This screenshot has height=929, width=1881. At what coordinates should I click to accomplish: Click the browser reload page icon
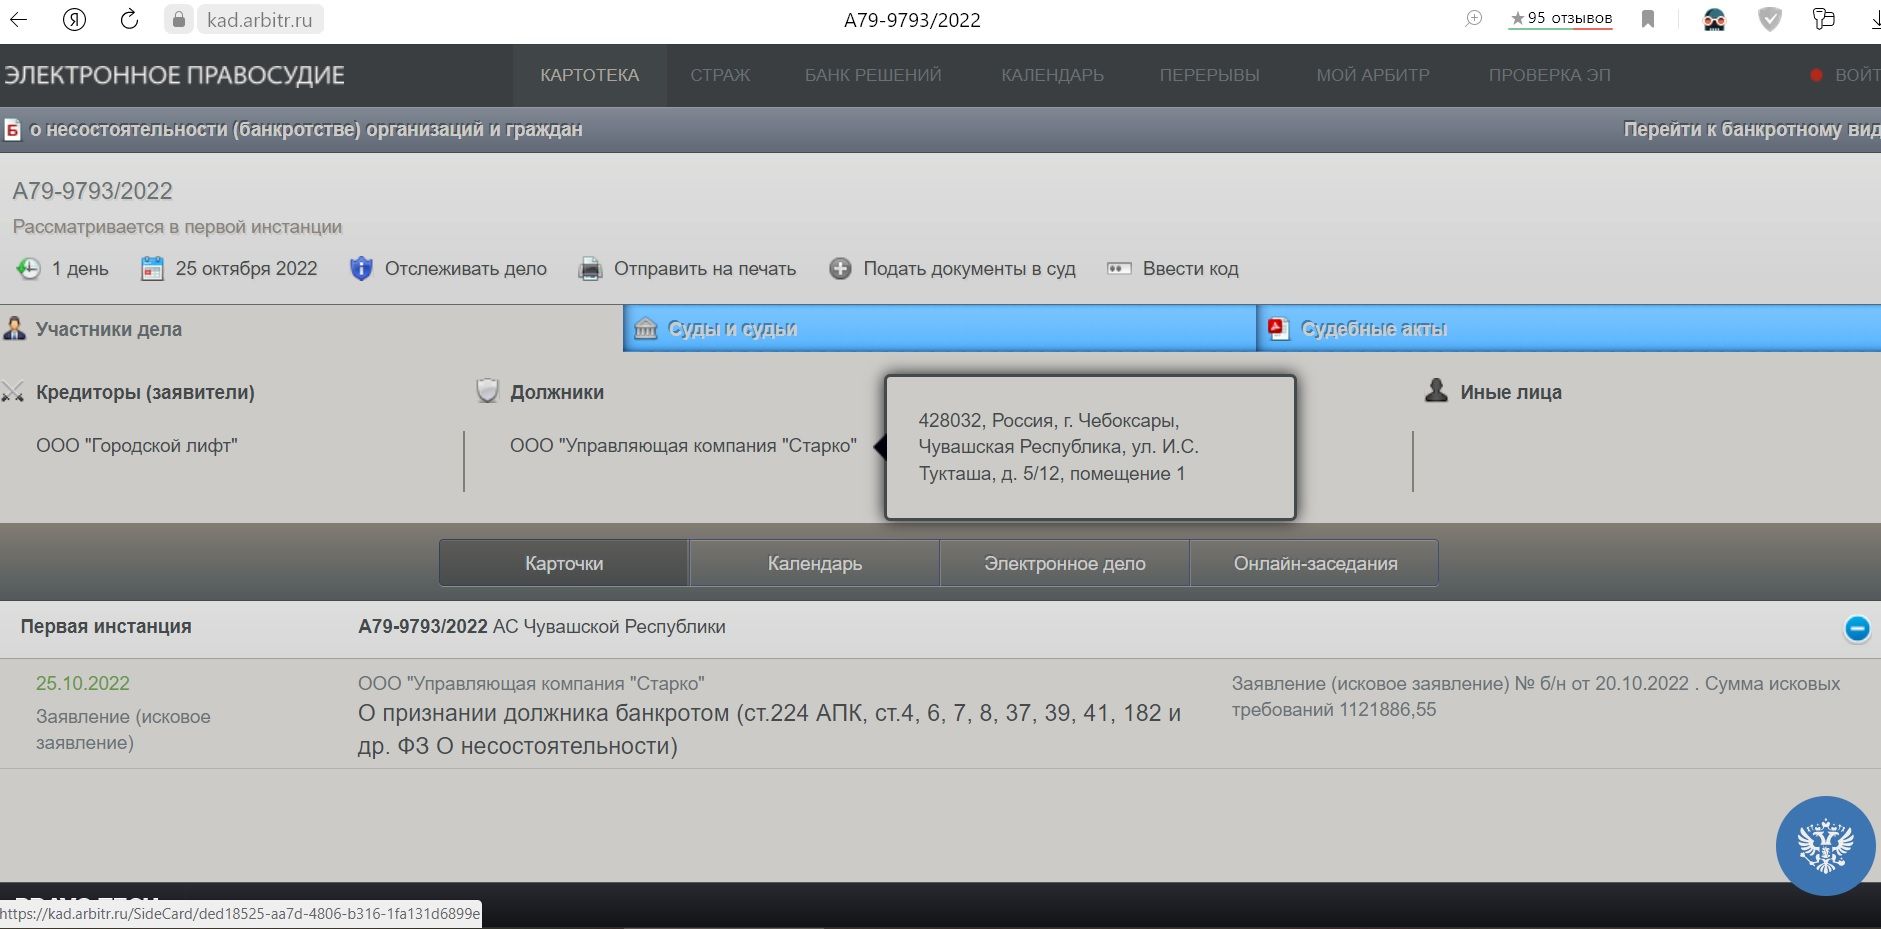[x=129, y=19]
